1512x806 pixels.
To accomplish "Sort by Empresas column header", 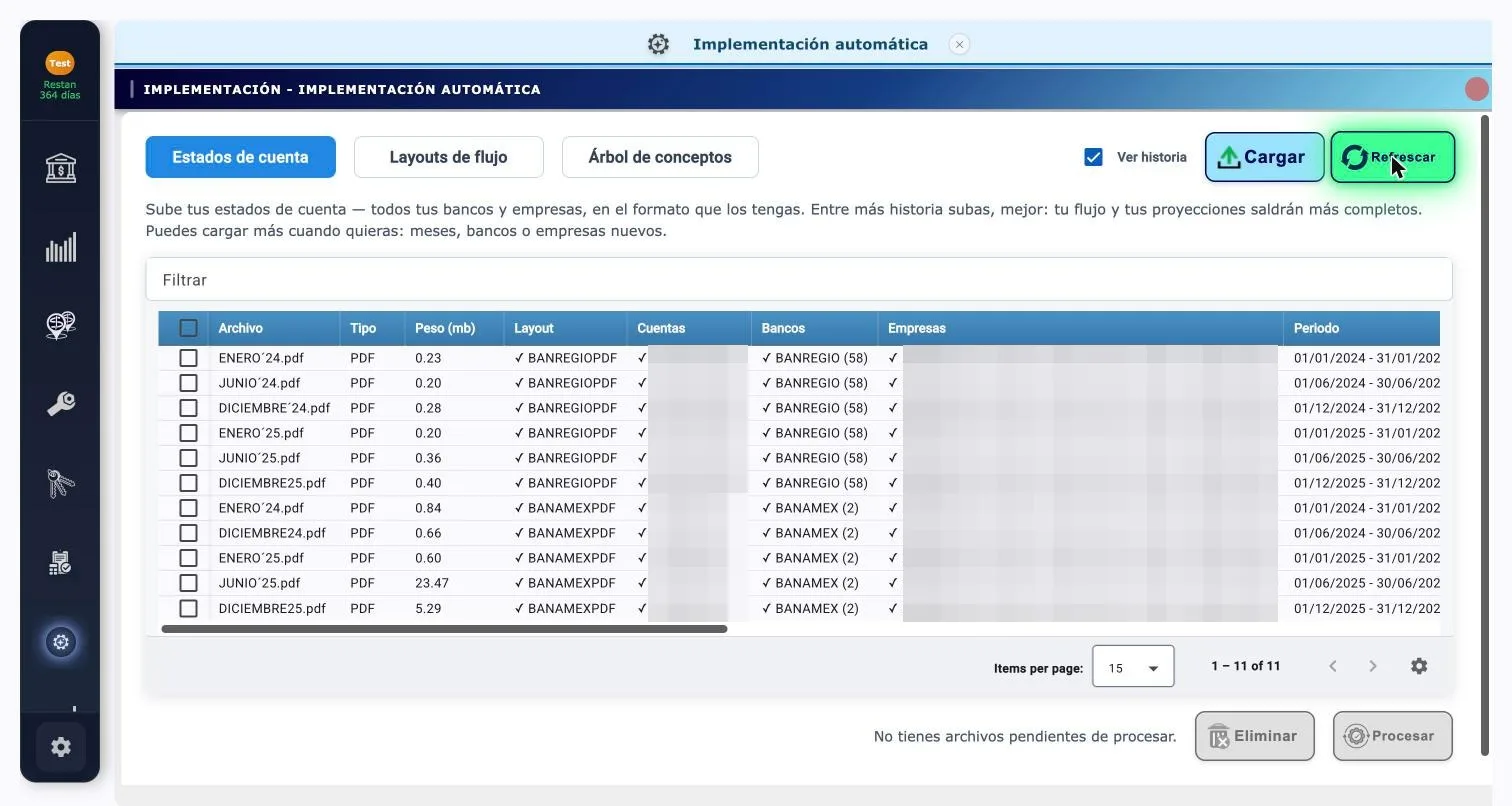I will click(917, 328).
